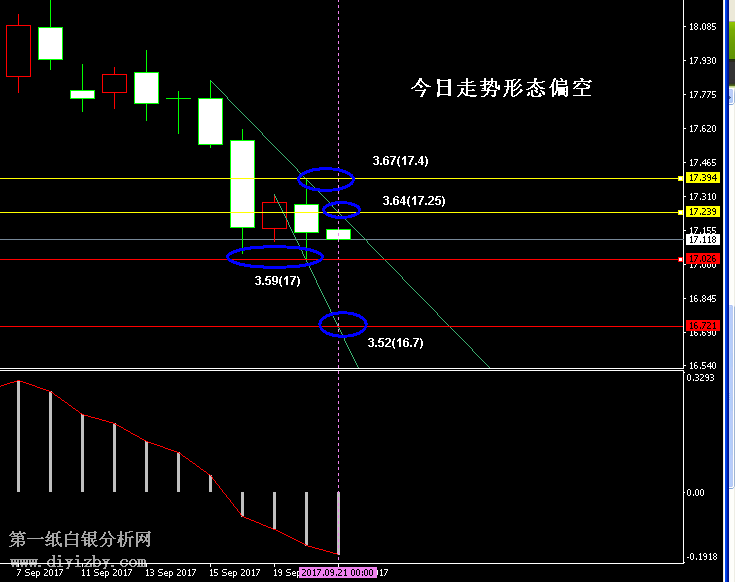This screenshot has height=582, width=735.
Task: Click the 3.59(17) text annotation
Action: 276,281
